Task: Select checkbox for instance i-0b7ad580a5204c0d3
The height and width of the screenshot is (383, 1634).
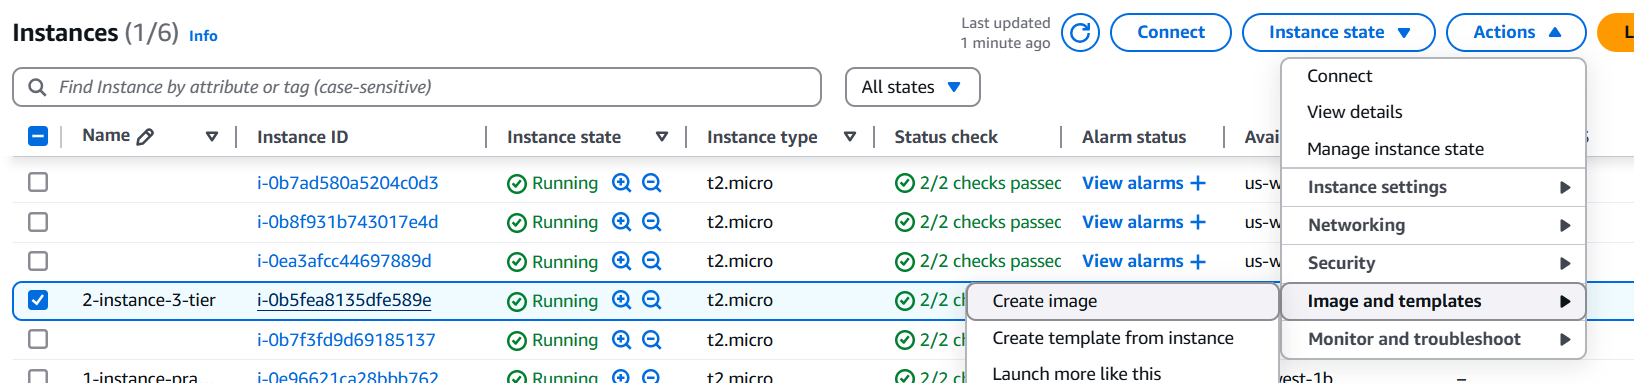Action: tap(38, 182)
